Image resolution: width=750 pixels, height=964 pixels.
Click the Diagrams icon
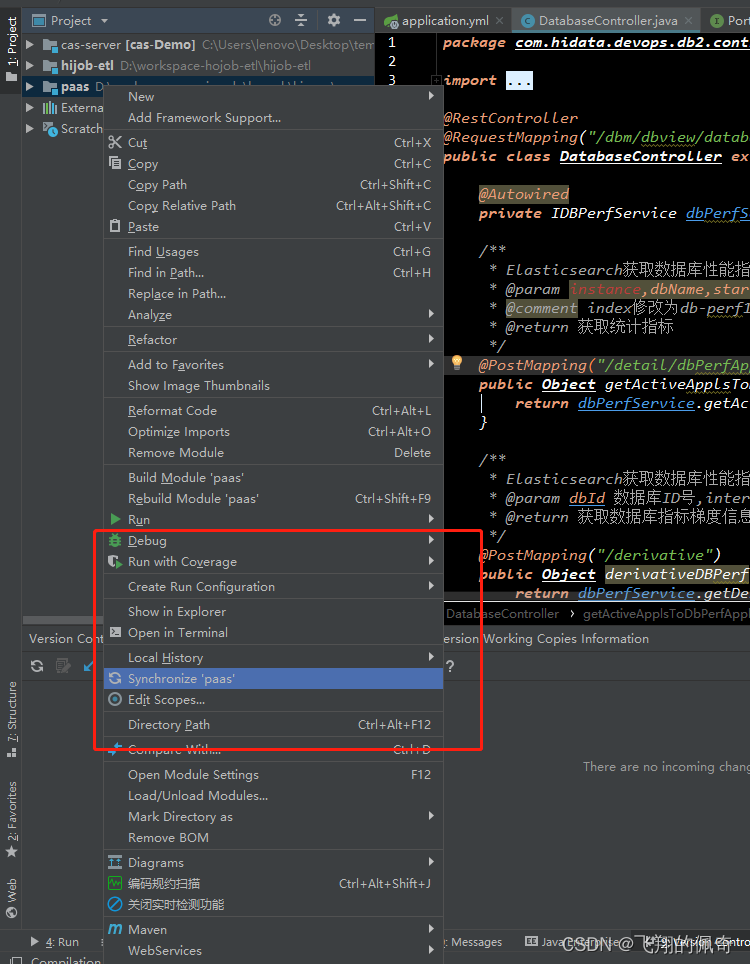pyautogui.click(x=115, y=863)
